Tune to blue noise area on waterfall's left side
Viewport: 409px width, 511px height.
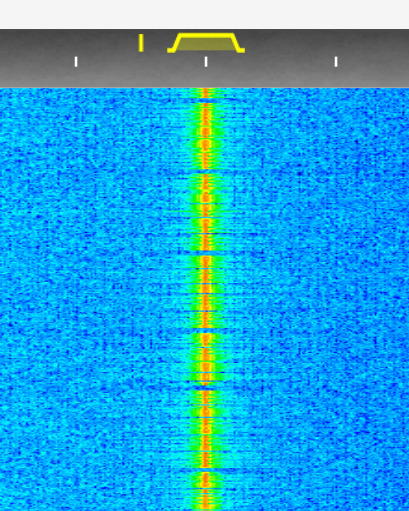point(83,300)
